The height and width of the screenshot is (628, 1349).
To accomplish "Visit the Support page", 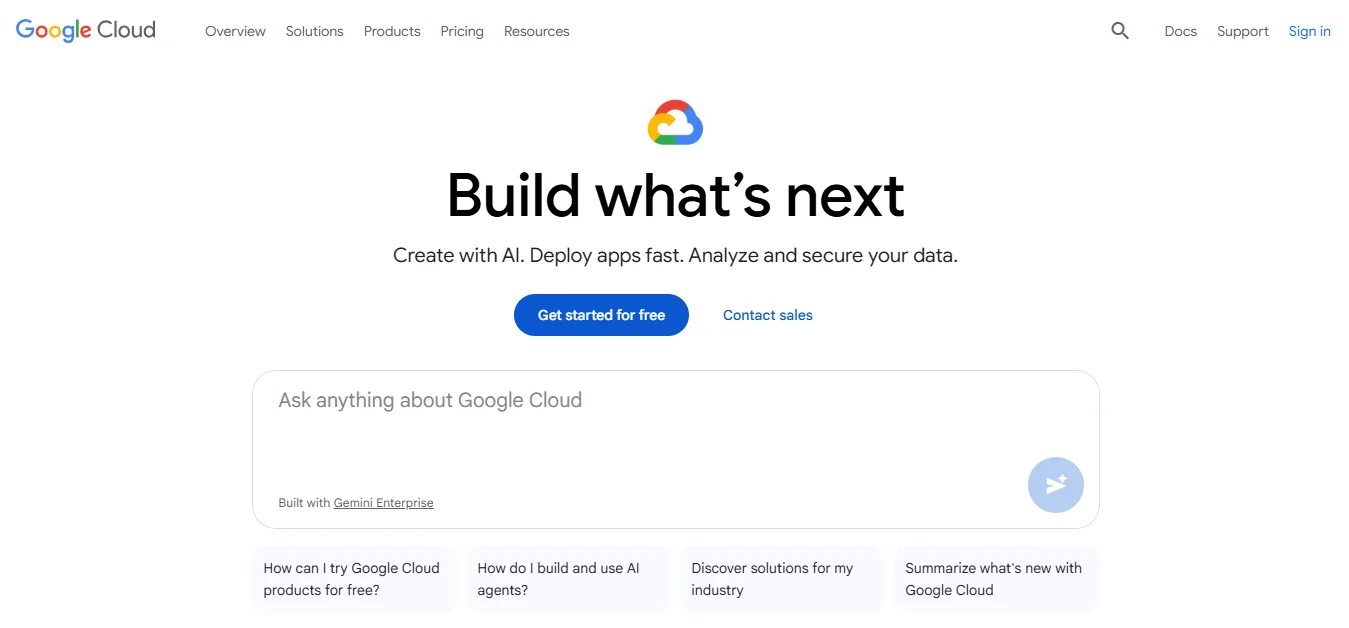I will tap(1242, 31).
